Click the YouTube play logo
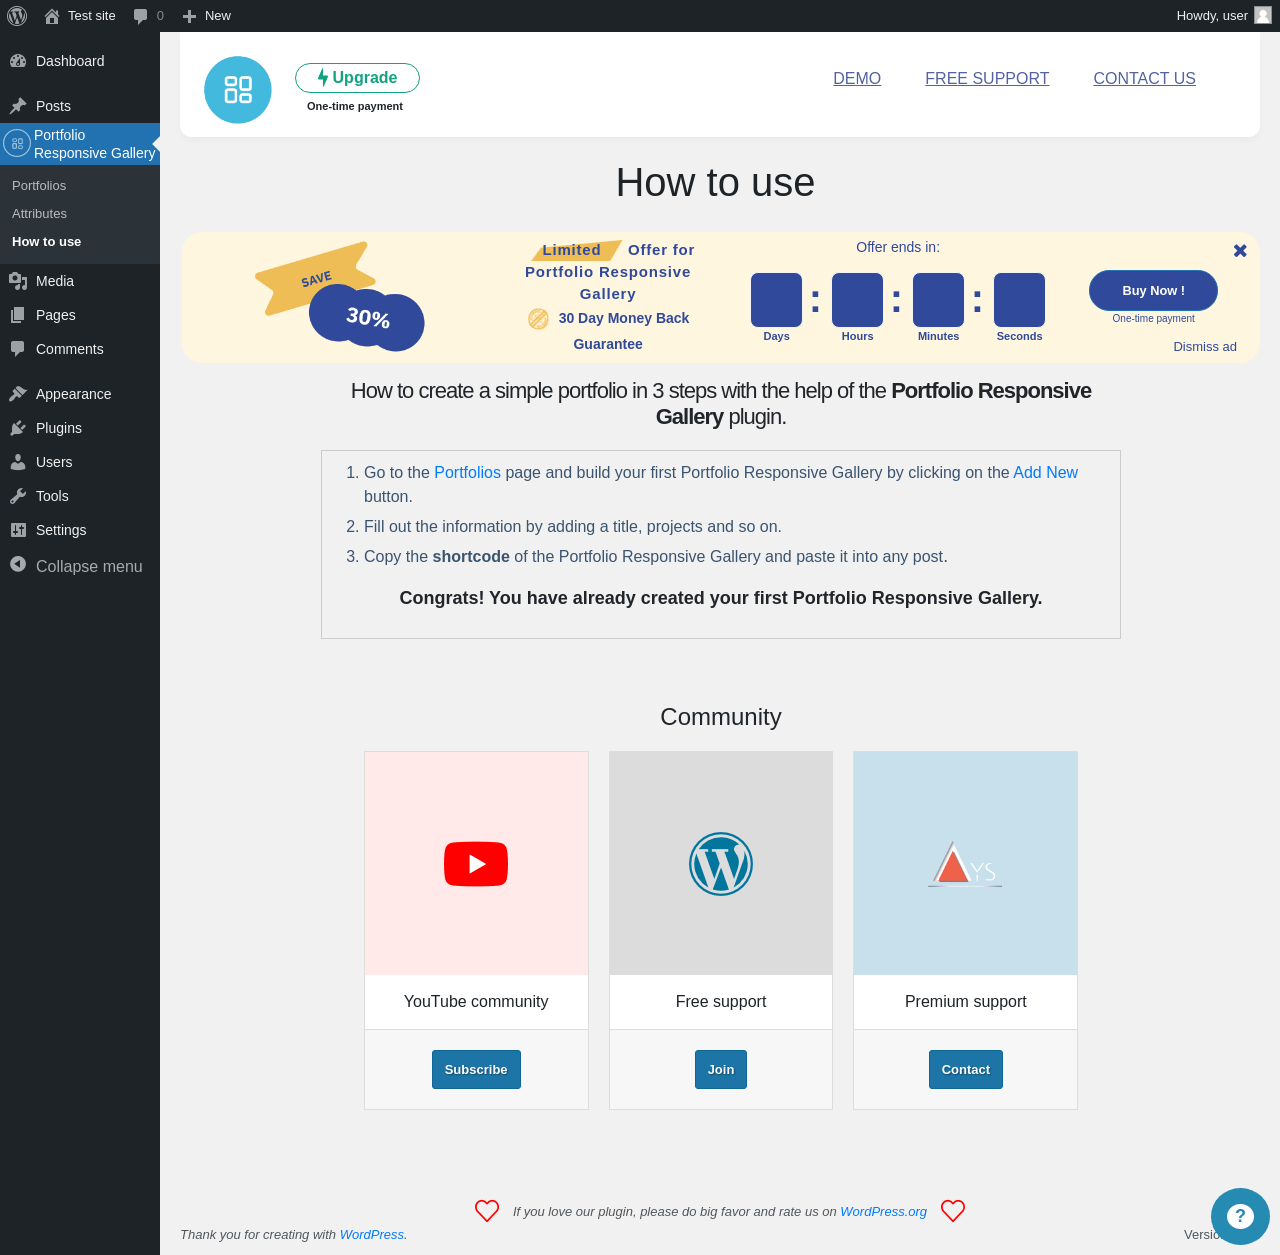 pyautogui.click(x=476, y=864)
